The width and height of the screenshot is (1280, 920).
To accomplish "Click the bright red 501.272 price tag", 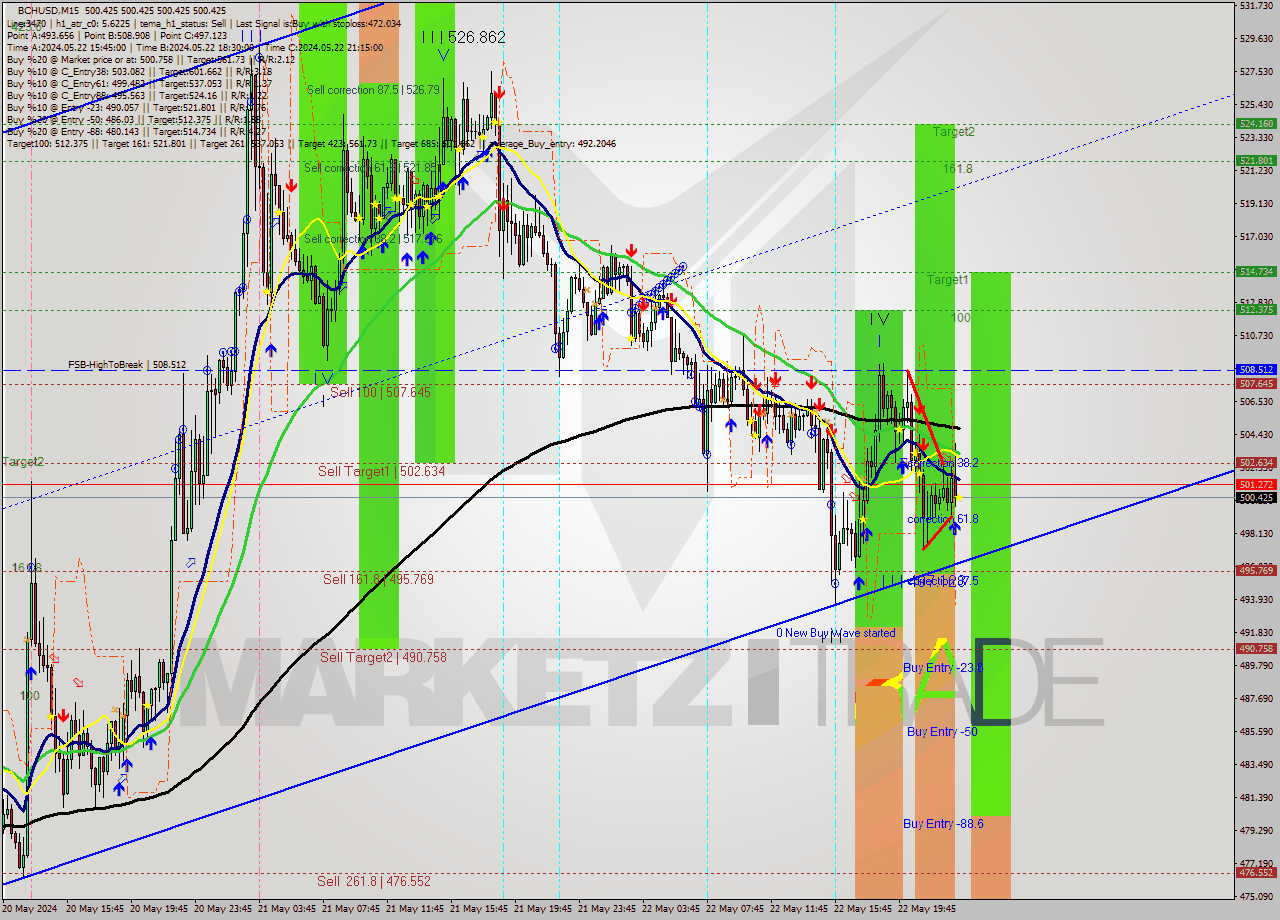I will click(x=1256, y=484).
